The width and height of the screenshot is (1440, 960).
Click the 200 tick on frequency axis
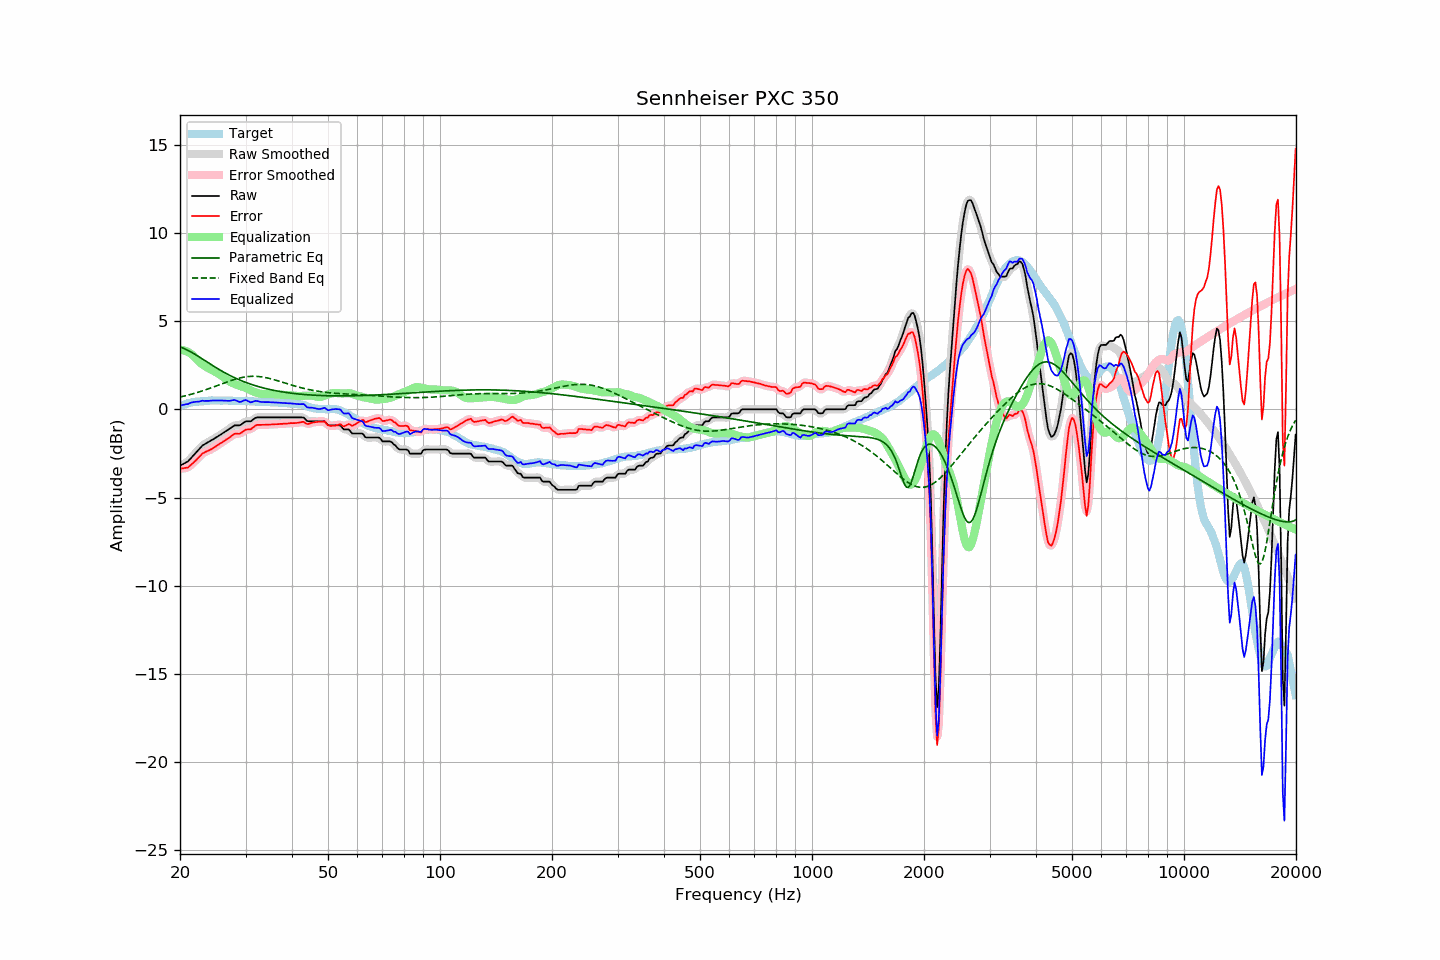[552, 872]
